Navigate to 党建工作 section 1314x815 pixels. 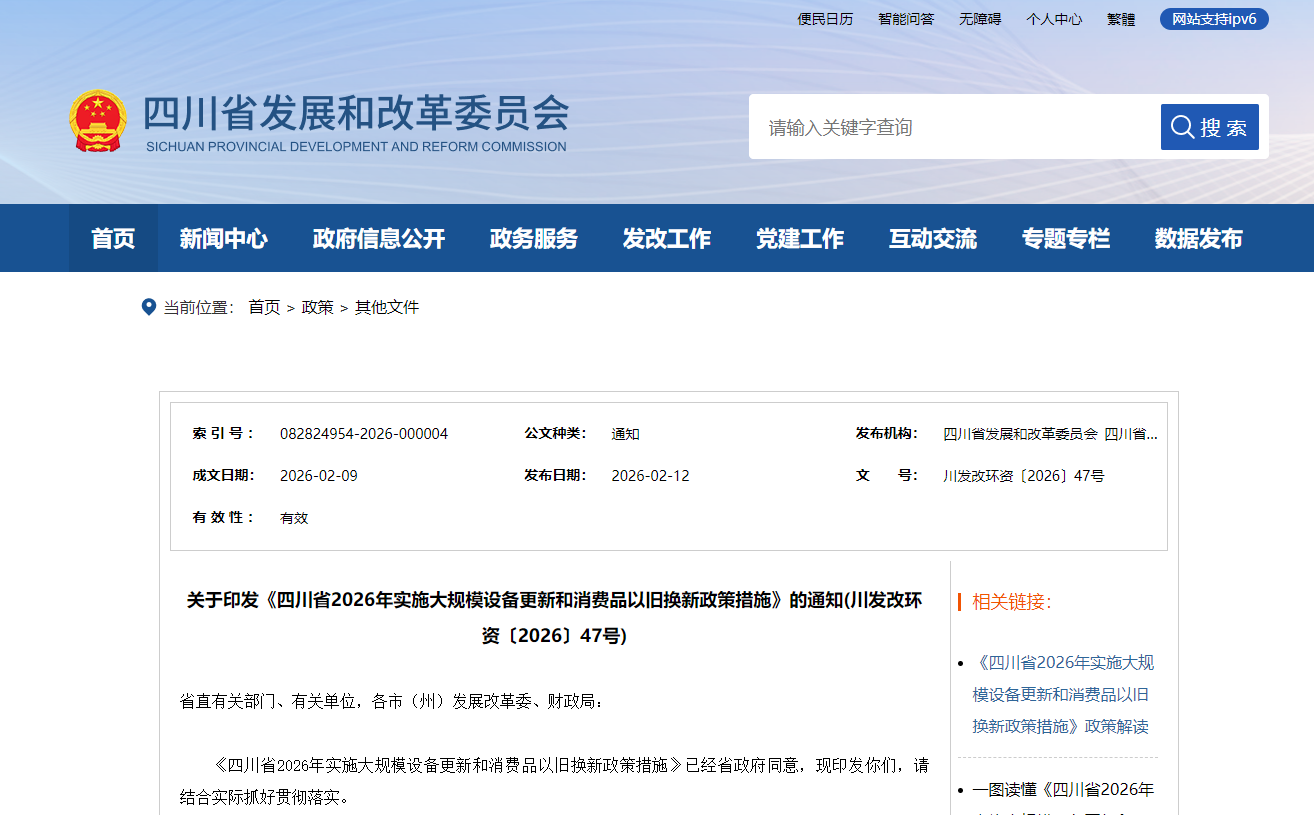point(799,239)
